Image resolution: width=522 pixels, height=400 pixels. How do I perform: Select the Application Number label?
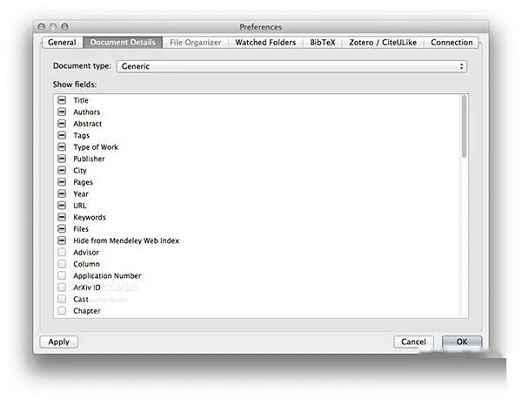click(x=107, y=276)
